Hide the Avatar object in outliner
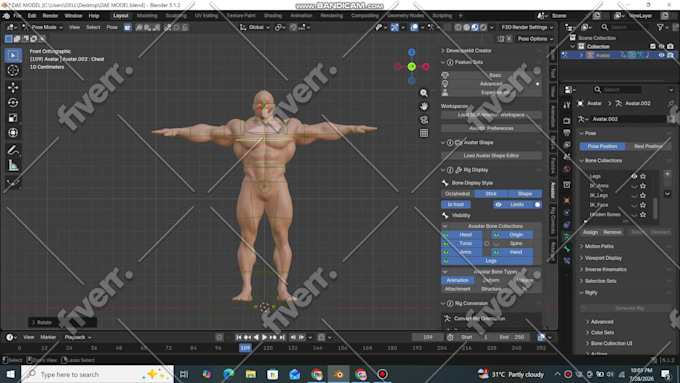This screenshot has height=383, width=680. [x=661, y=55]
